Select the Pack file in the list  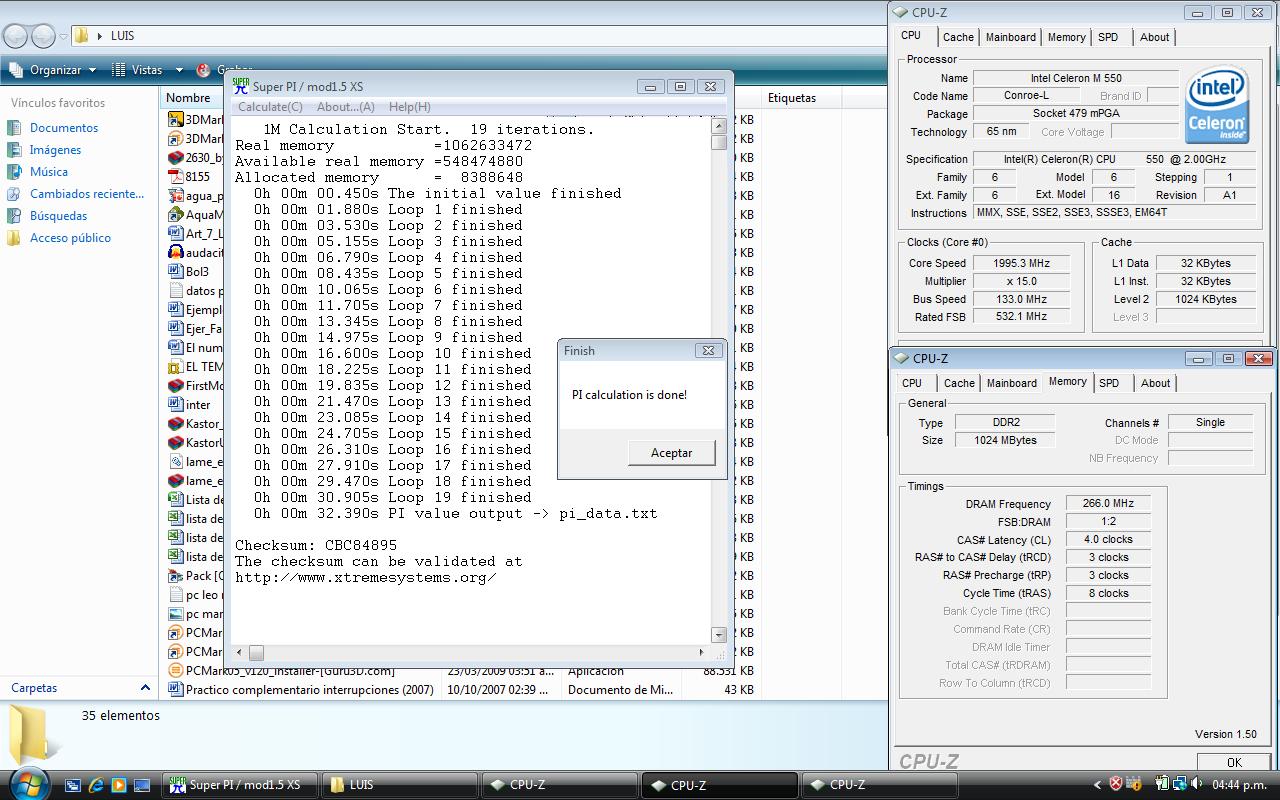coord(198,576)
